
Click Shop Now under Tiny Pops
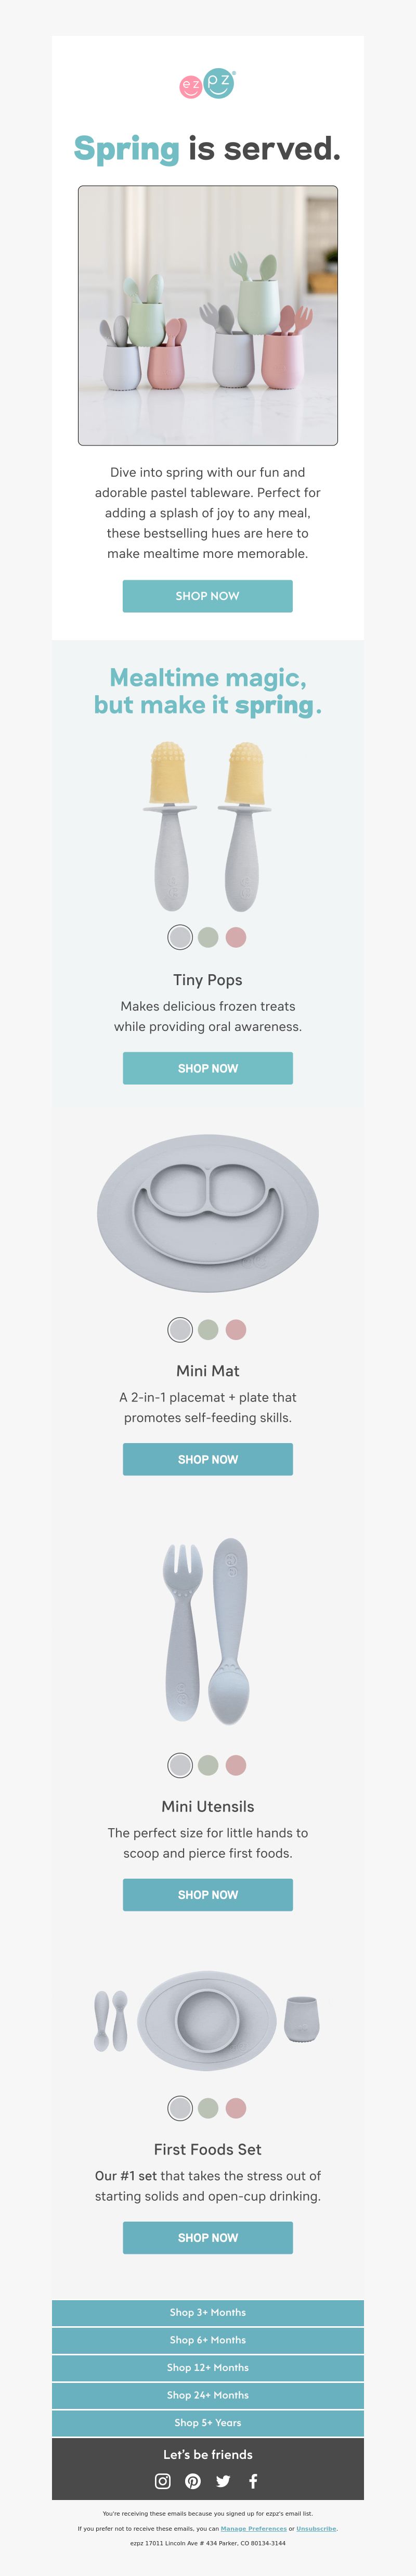click(208, 1068)
